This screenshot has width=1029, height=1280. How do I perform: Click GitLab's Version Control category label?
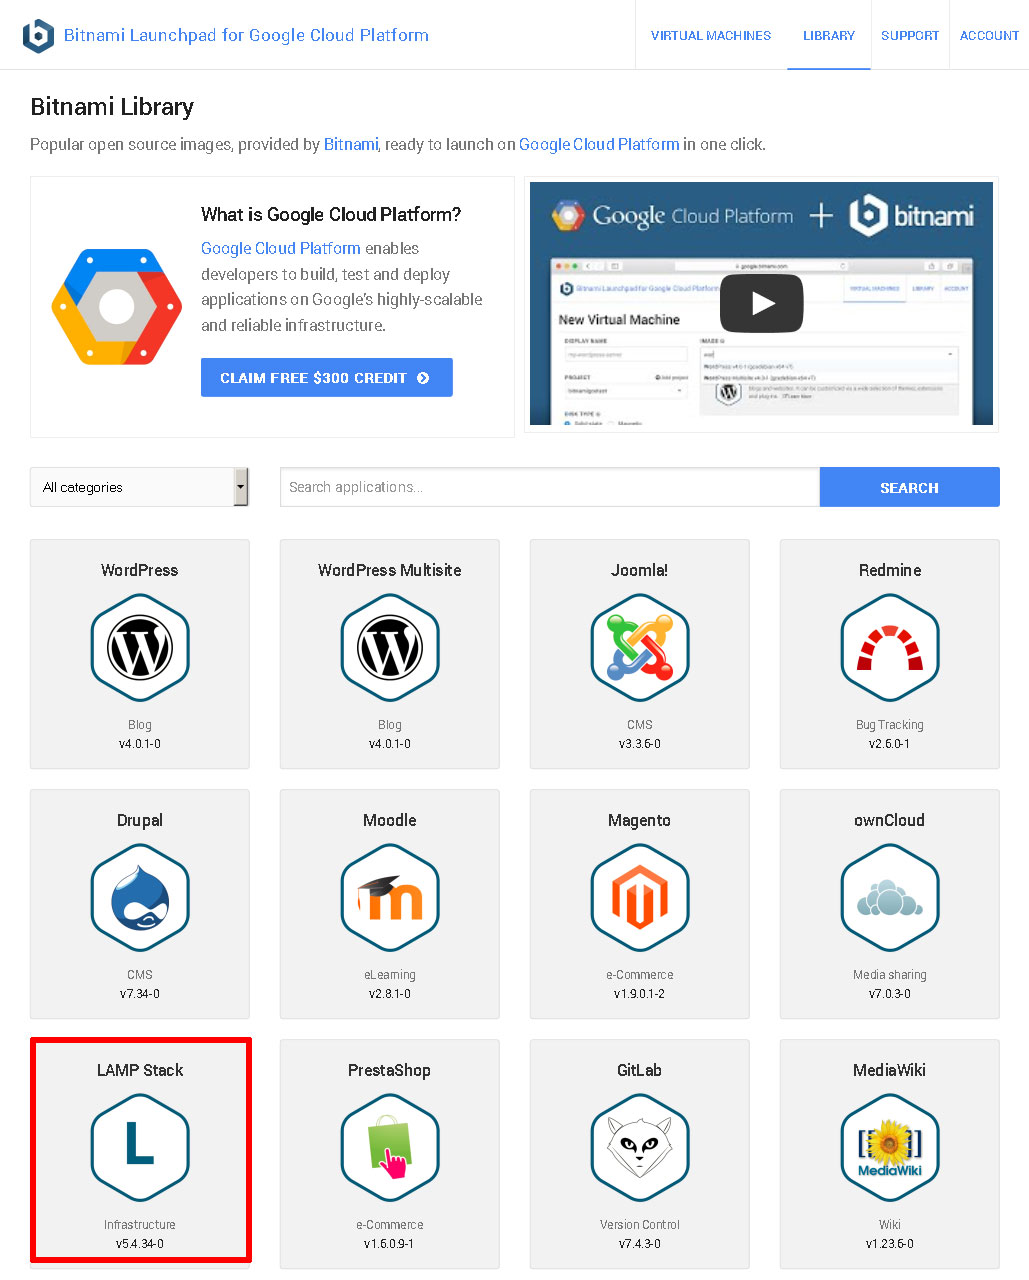[640, 1225]
